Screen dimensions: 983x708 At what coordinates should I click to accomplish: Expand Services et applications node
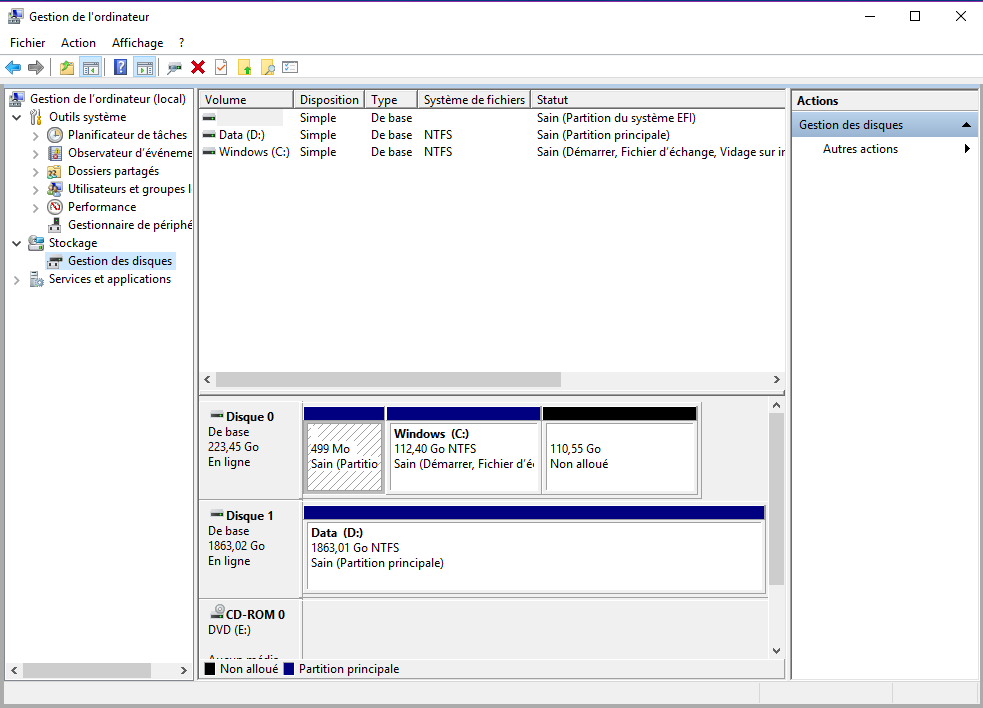(17, 280)
